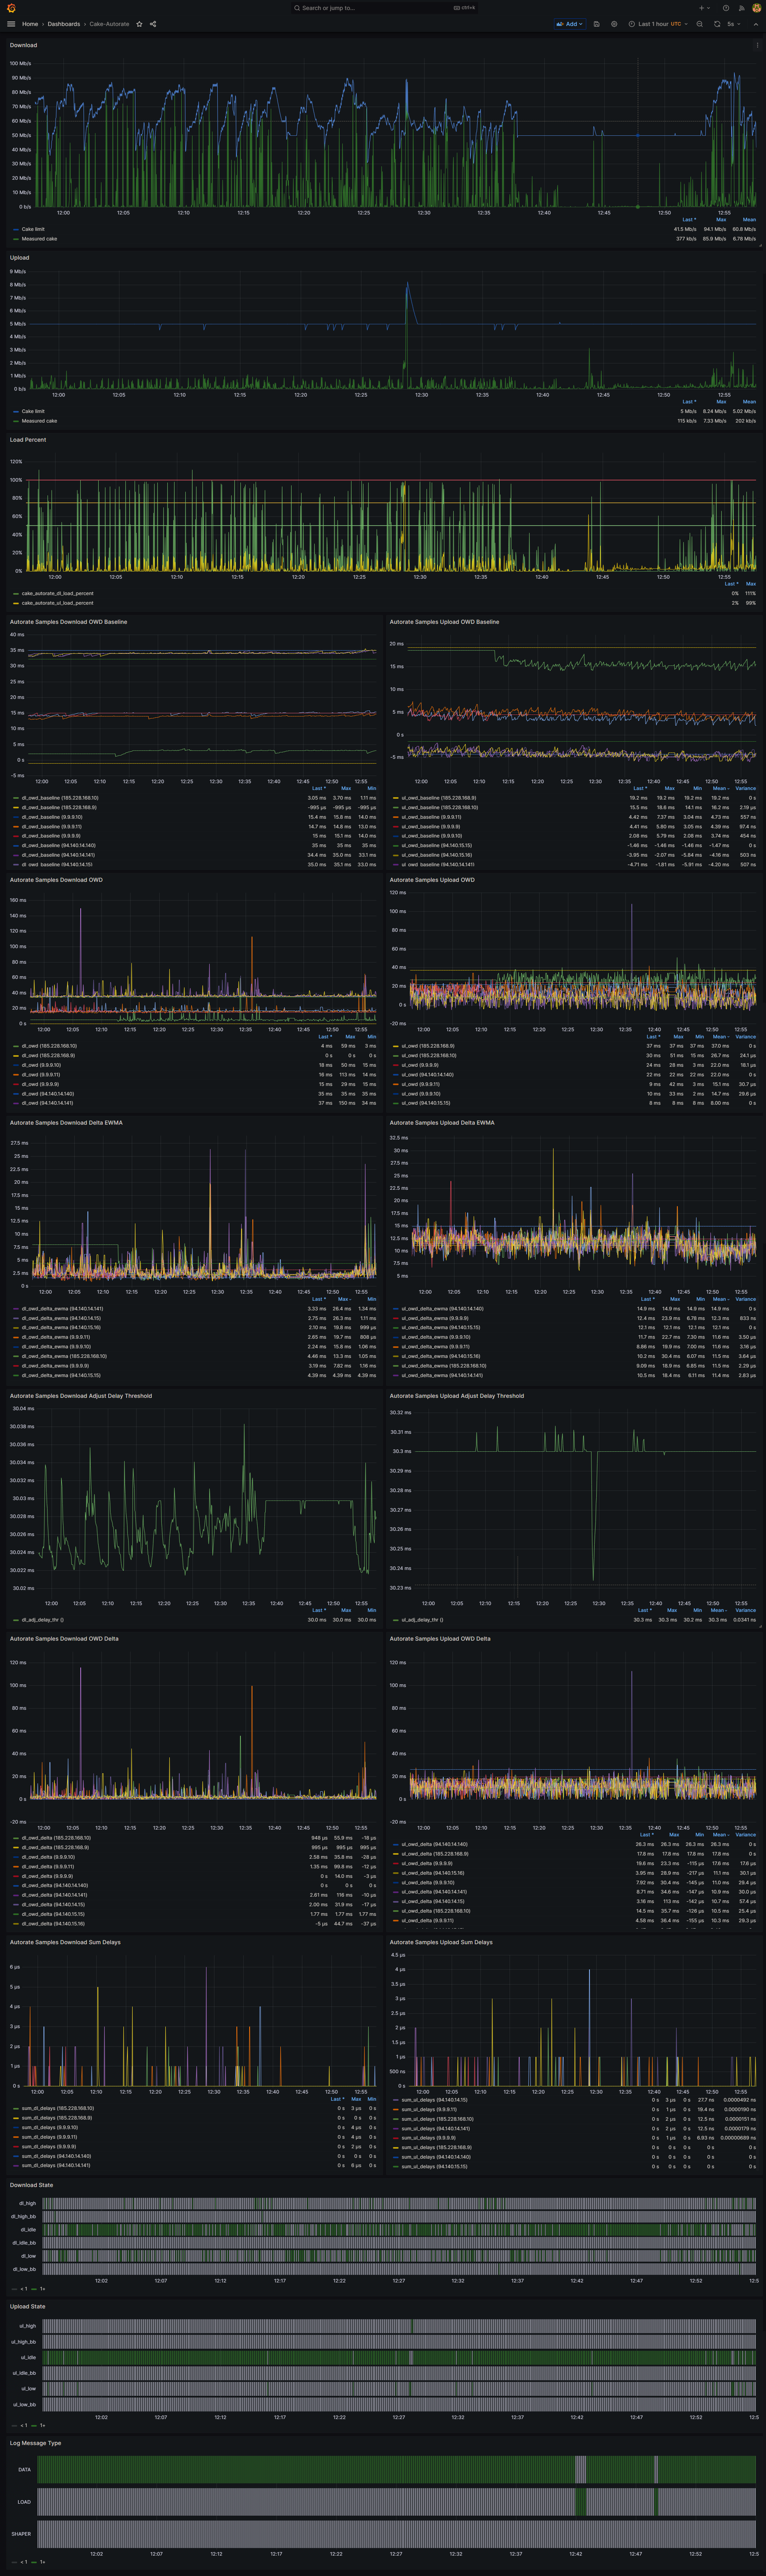Click the search magnifier icon
This screenshot has width=766, height=2576.
[x=297, y=8]
